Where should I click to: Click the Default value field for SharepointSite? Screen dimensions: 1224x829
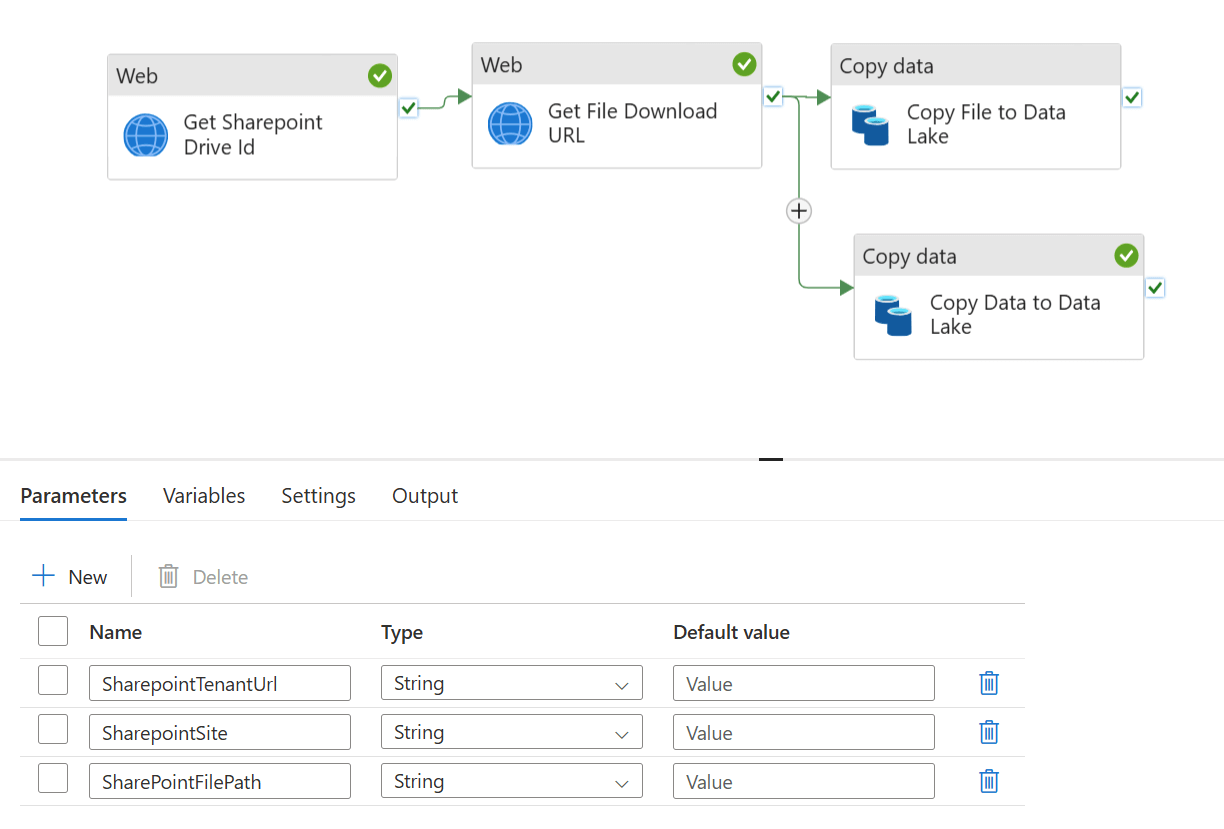[803, 733]
